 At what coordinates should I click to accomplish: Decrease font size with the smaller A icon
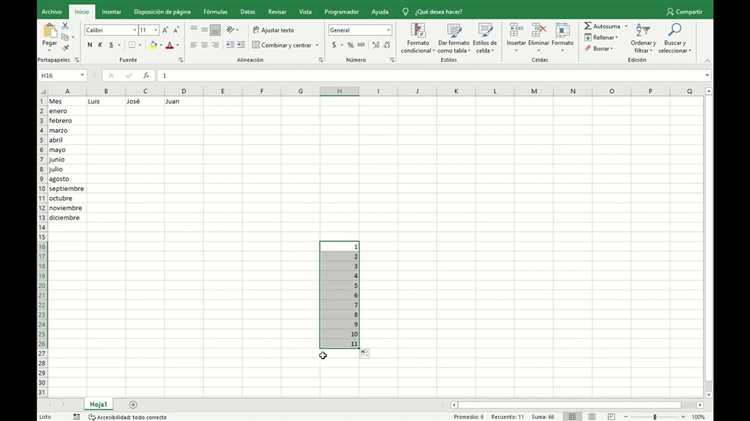(x=176, y=30)
